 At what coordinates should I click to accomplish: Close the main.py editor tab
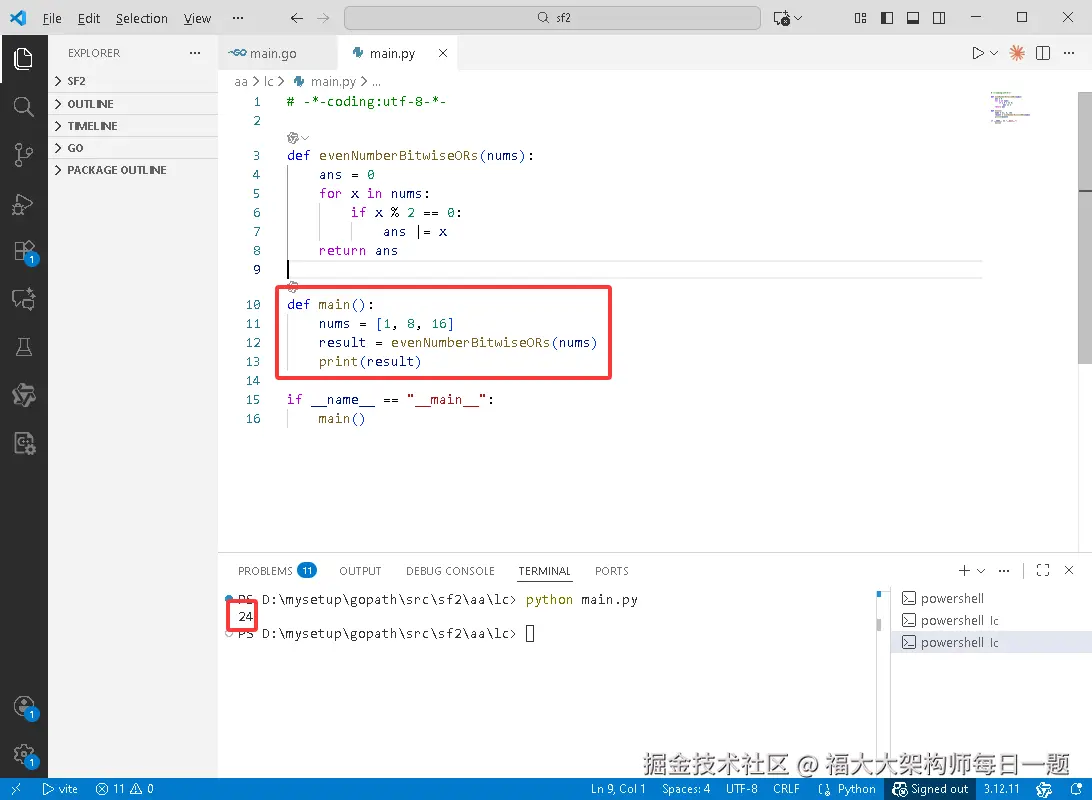(x=443, y=53)
